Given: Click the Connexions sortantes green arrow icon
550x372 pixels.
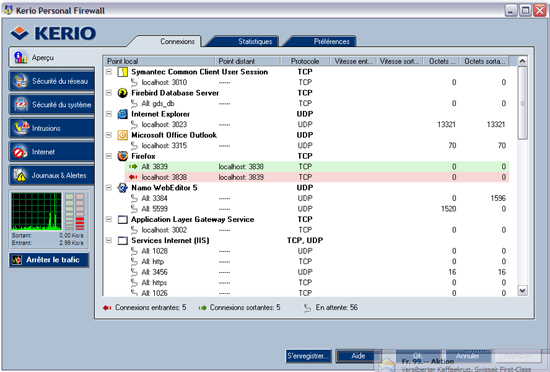Looking at the screenshot, I should [x=202, y=308].
